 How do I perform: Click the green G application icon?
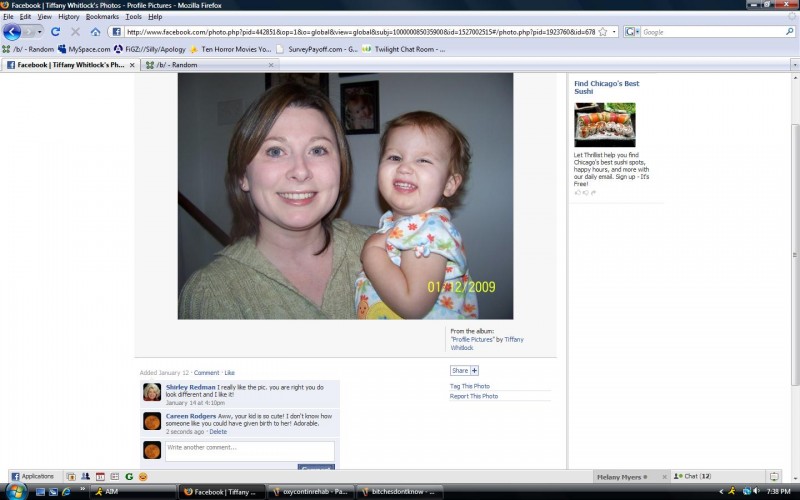pos(129,477)
